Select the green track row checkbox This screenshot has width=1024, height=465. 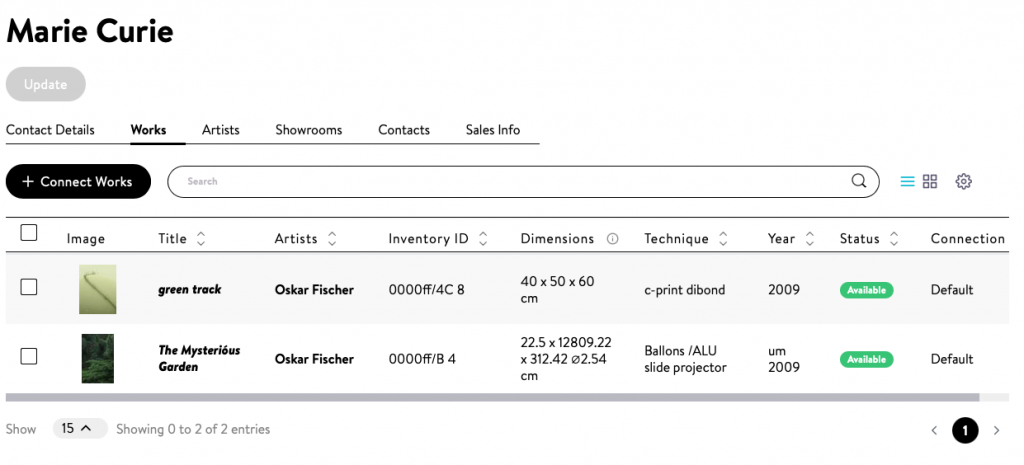point(29,287)
